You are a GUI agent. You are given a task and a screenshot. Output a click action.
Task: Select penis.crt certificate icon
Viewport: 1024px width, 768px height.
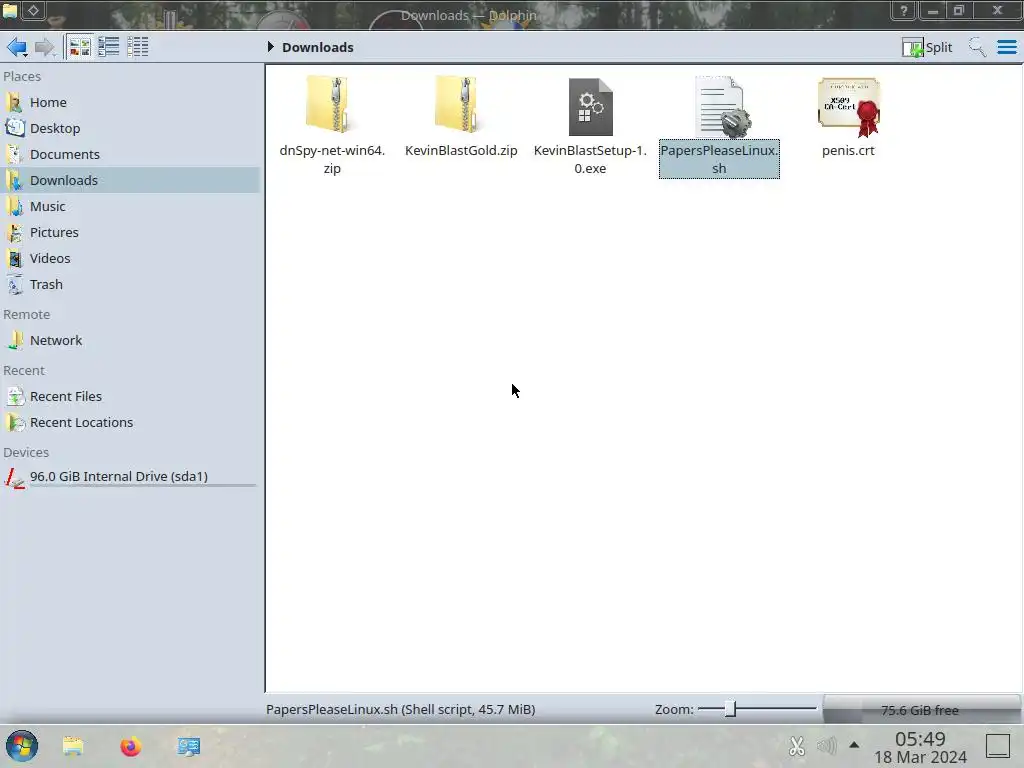(x=848, y=106)
